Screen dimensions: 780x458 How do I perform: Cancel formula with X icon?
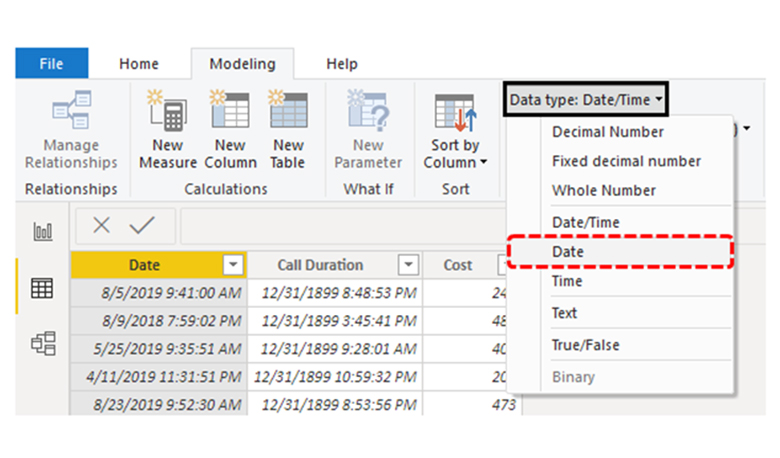point(101,225)
